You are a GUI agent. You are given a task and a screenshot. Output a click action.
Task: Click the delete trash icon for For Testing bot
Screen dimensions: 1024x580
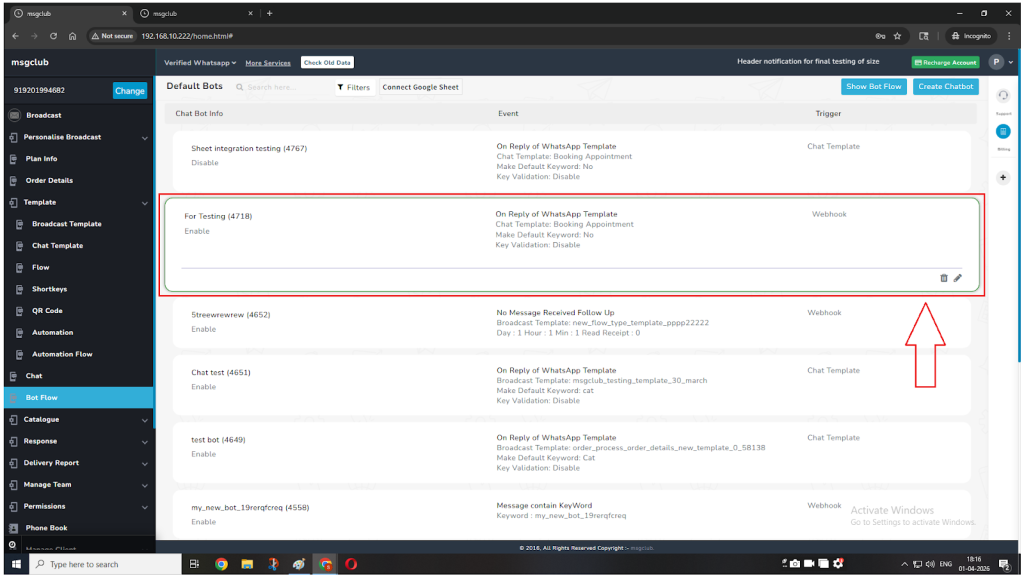[943, 278]
